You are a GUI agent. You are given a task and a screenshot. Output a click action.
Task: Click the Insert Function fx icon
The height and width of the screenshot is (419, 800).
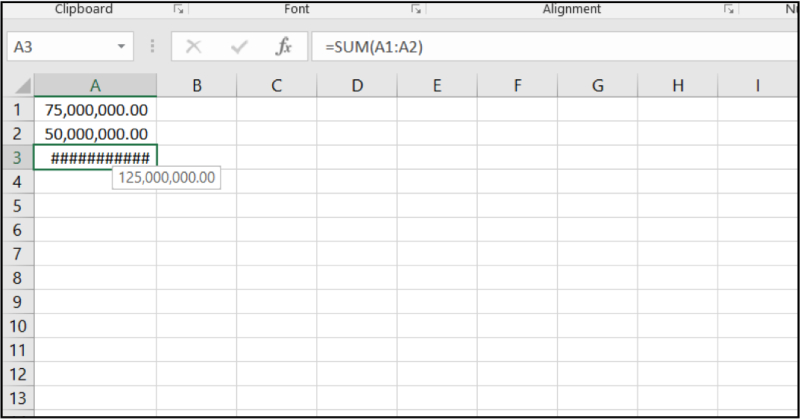[x=283, y=47]
